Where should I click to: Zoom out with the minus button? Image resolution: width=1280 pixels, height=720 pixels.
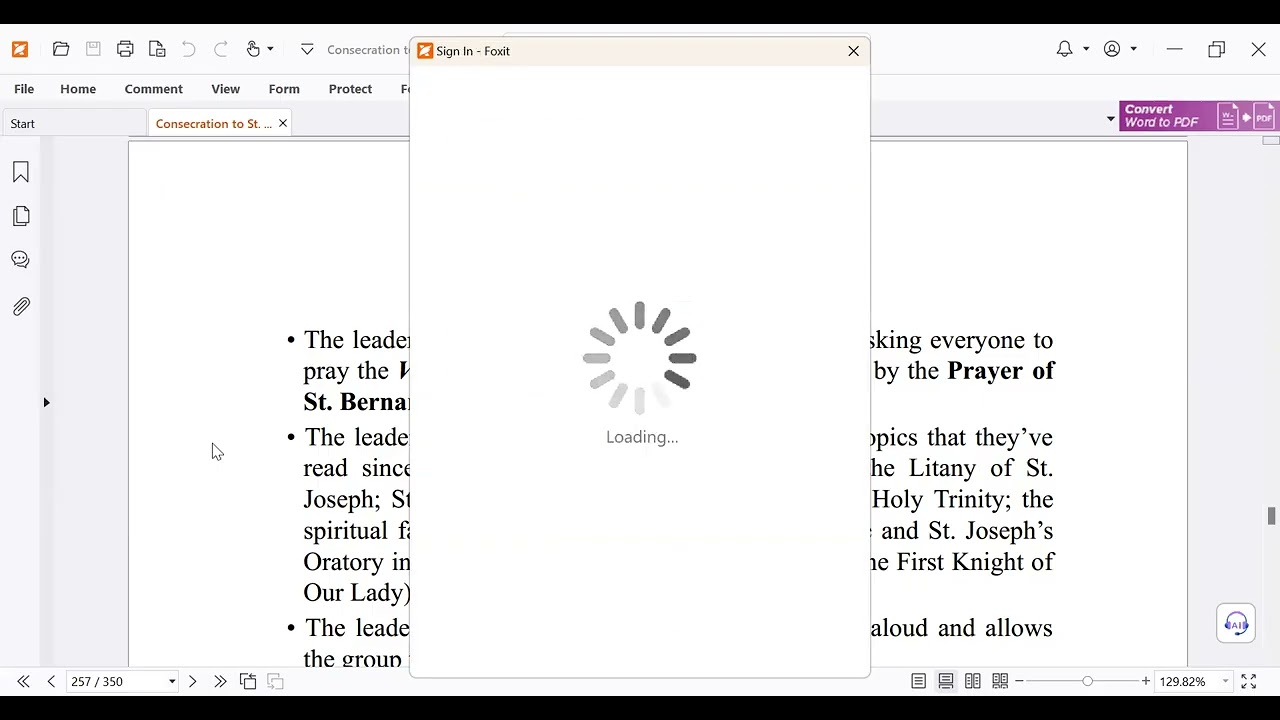[x=1019, y=681]
